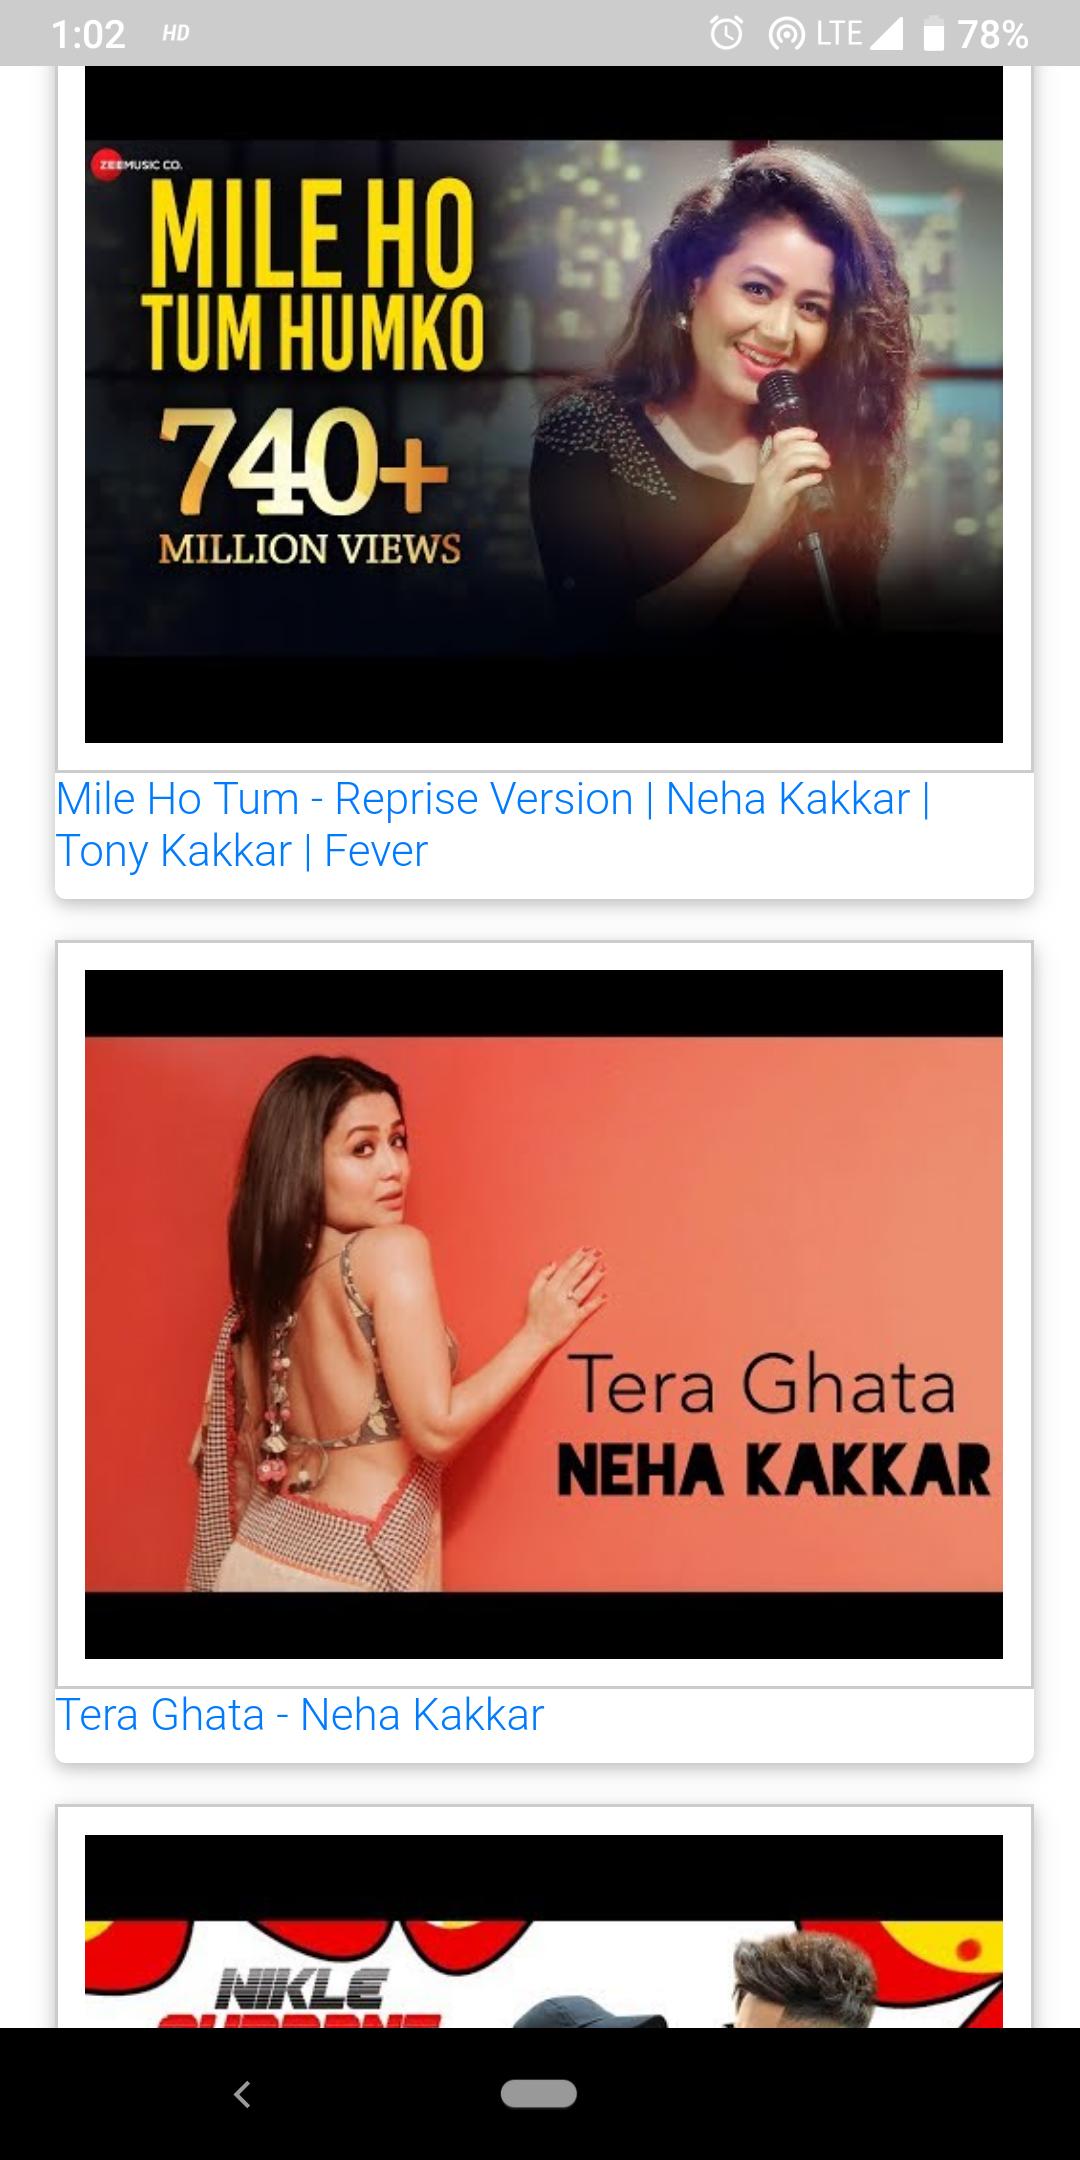Open the Tera Ghata video thumbnail
Screen dimensions: 1080x2160
point(544,1314)
